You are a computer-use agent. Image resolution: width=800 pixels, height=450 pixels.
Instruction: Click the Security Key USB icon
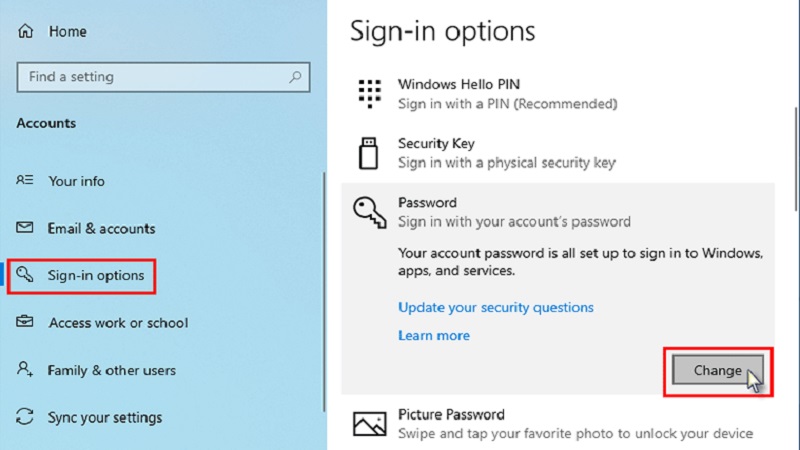369,153
